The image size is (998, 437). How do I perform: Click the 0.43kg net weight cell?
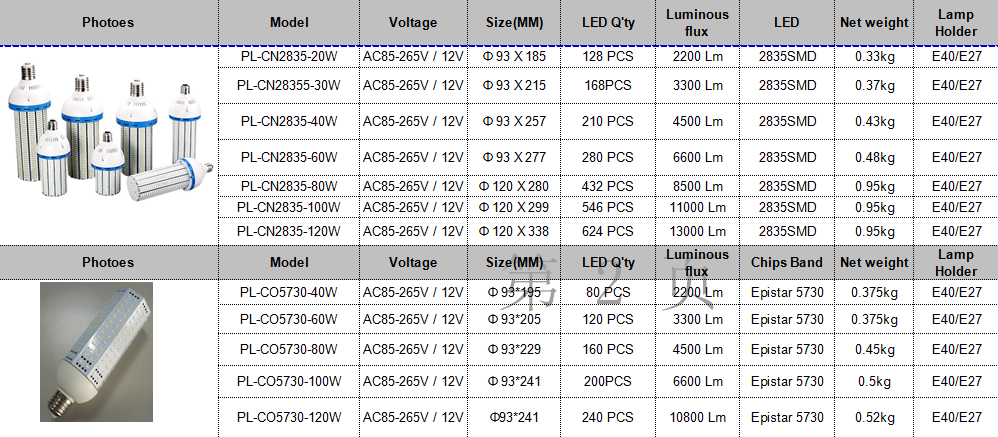tap(875, 121)
